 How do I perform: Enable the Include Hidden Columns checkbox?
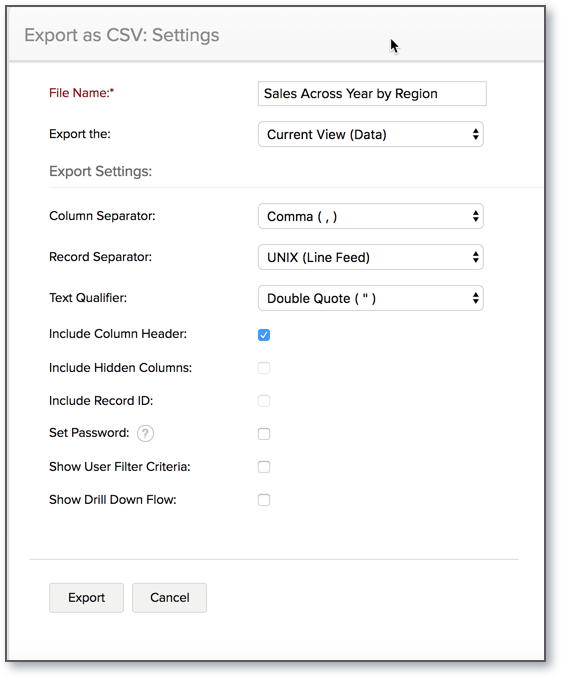264,368
